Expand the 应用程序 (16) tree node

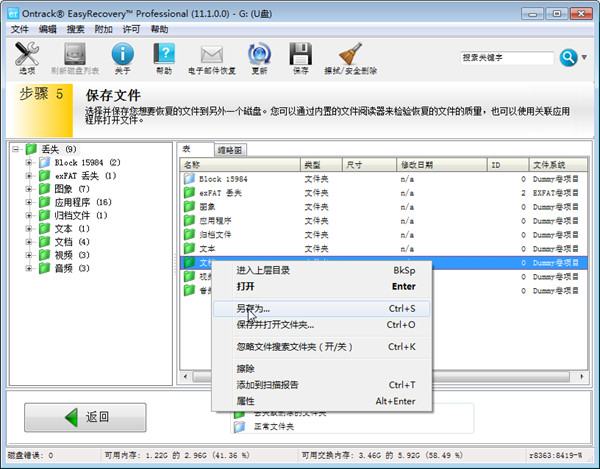point(30,202)
